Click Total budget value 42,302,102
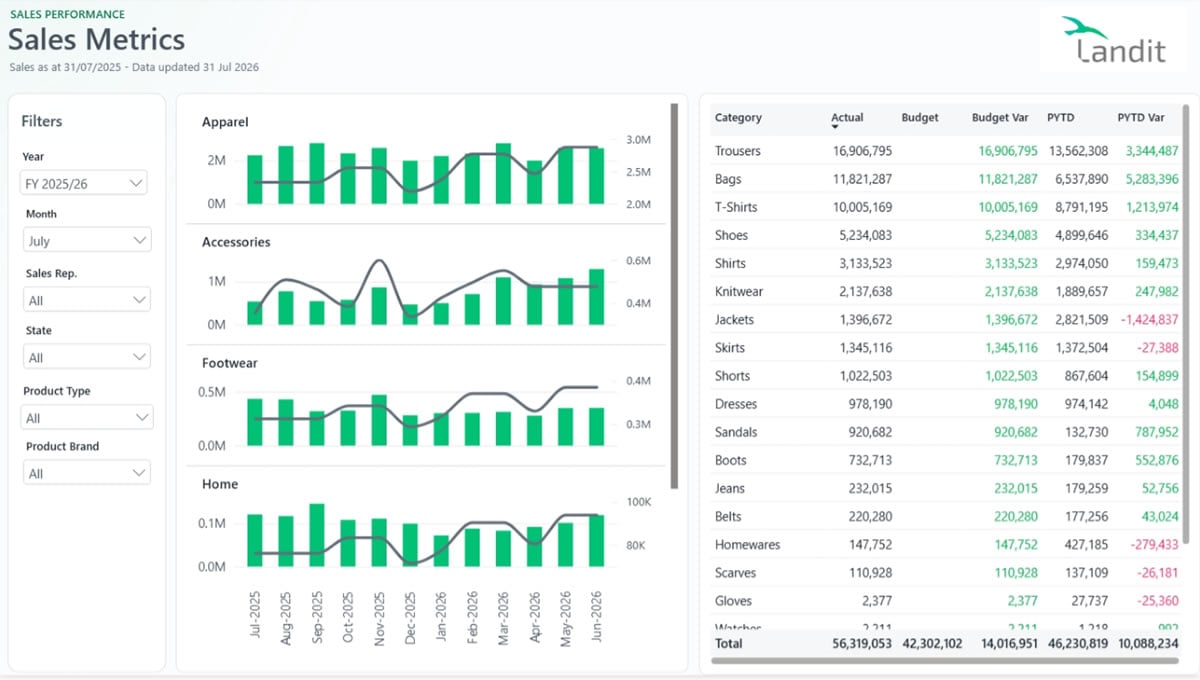This screenshot has height=680, width=1200. [932, 644]
